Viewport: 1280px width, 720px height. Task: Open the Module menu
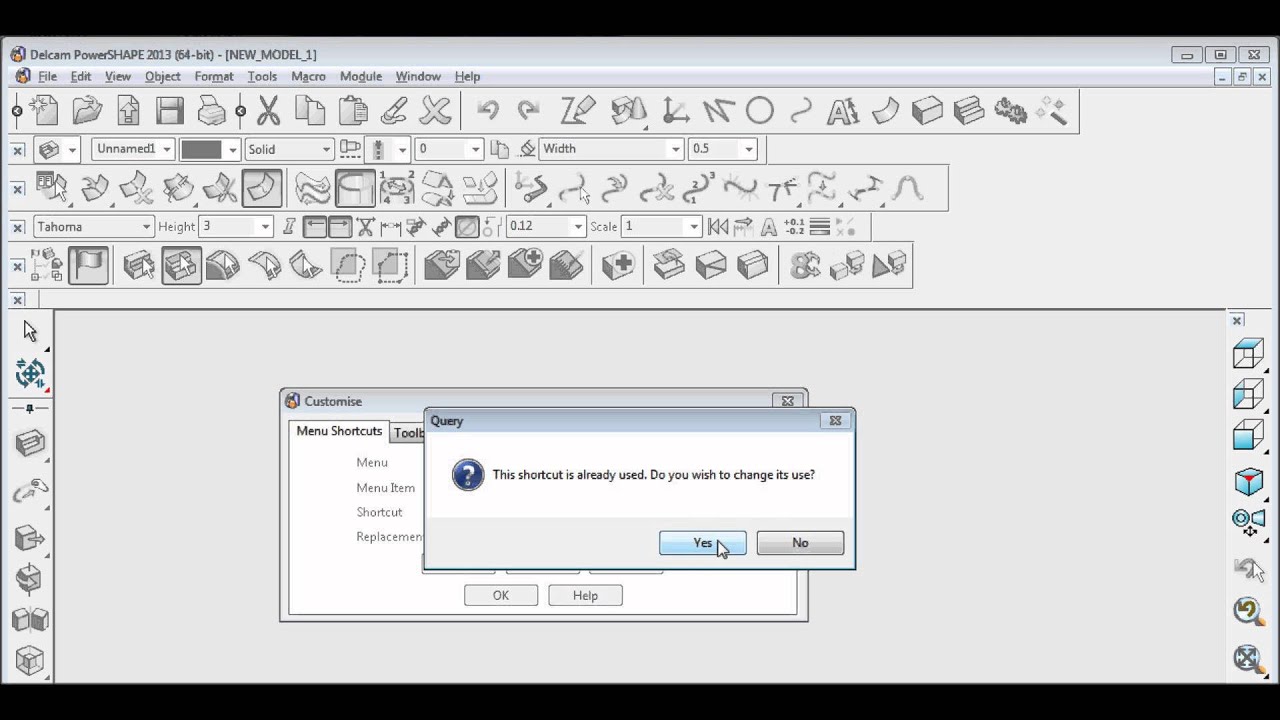pyautogui.click(x=361, y=76)
